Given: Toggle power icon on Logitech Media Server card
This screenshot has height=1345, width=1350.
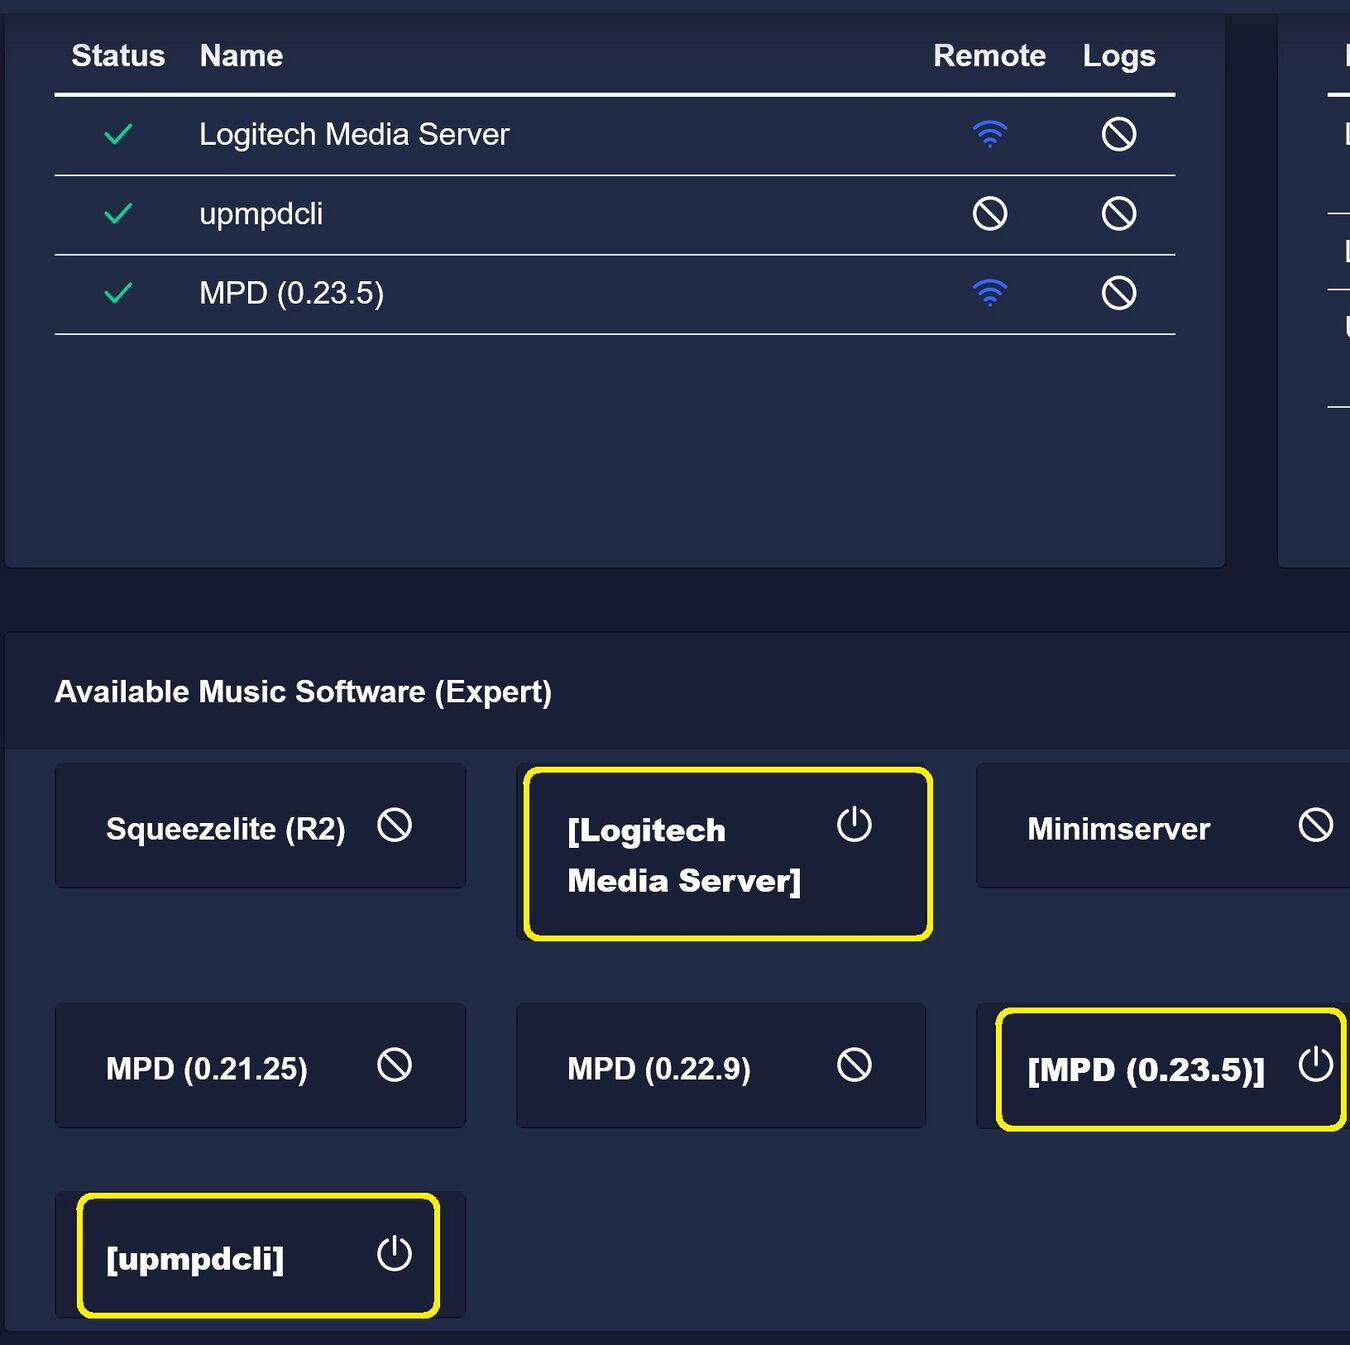Looking at the screenshot, I should pyautogui.click(x=855, y=825).
